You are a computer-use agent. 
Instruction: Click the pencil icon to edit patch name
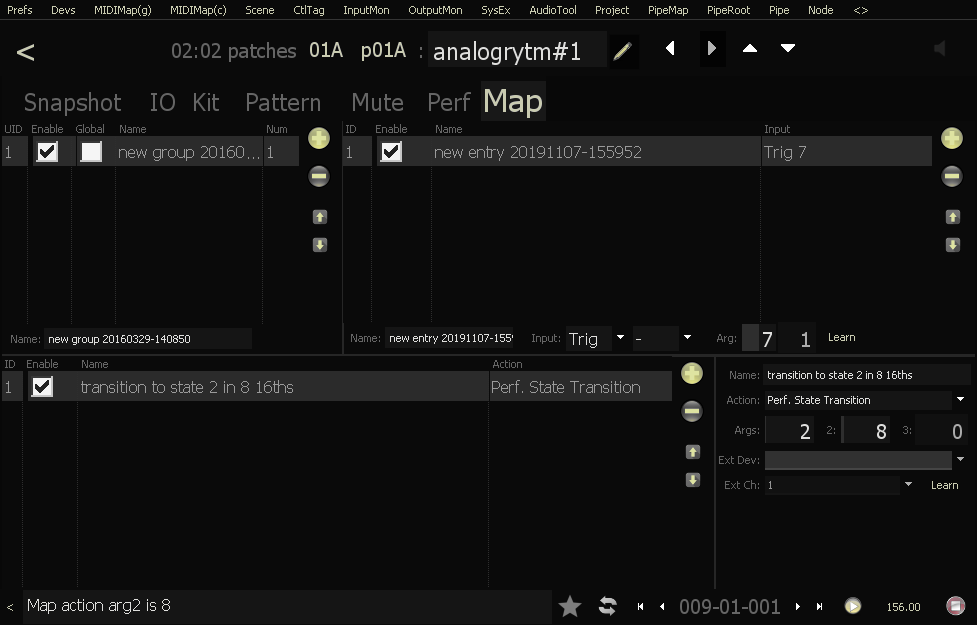click(622, 51)
